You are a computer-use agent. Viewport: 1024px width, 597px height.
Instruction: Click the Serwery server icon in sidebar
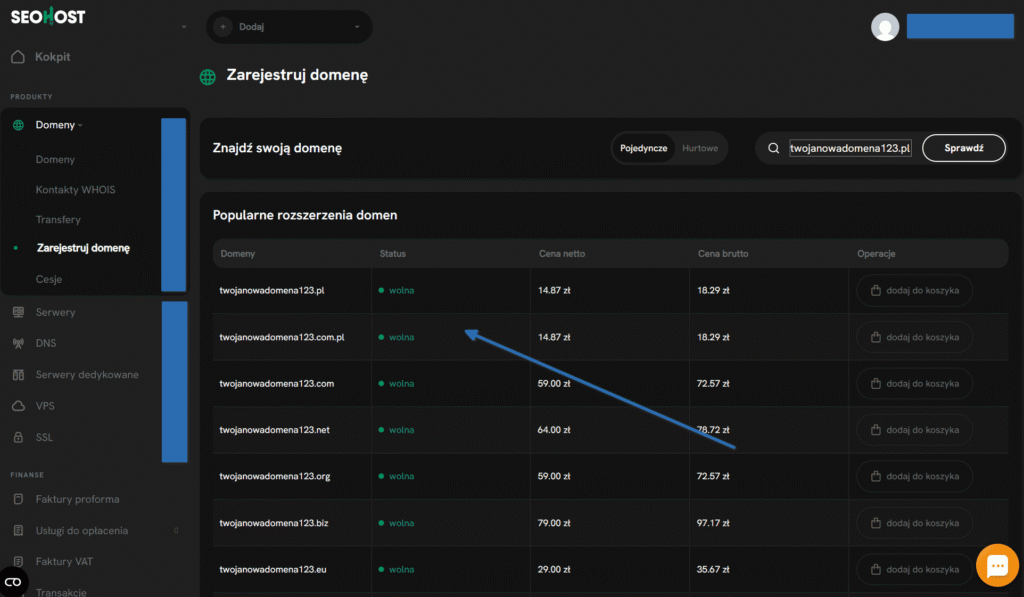(x=18, y=312)
